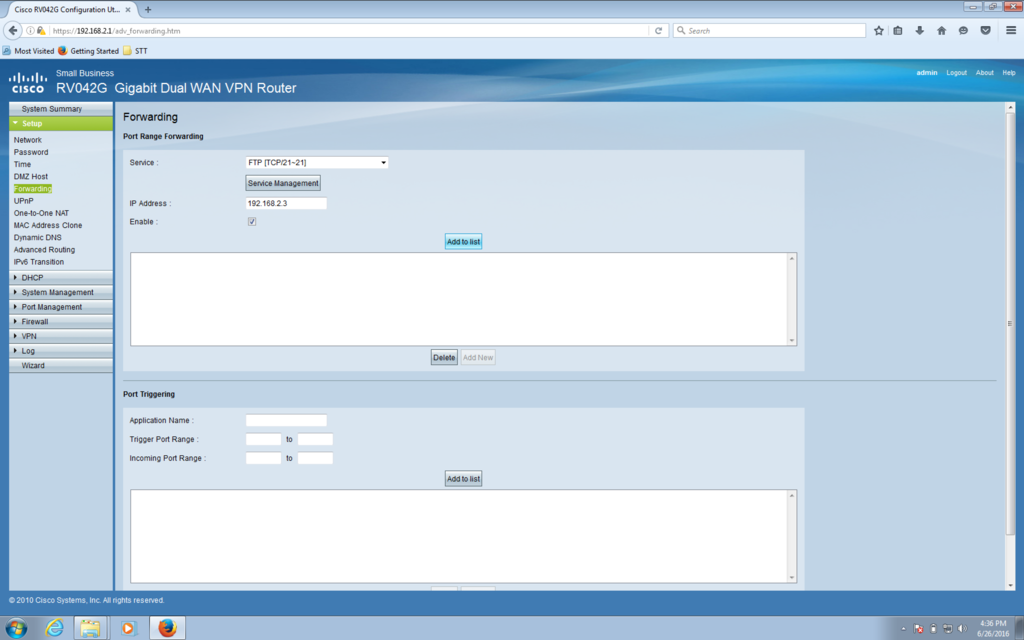This screenshot has width=1024, height=640.
Task: Open File Explorer from the taskbar
Action: [90, 628]
